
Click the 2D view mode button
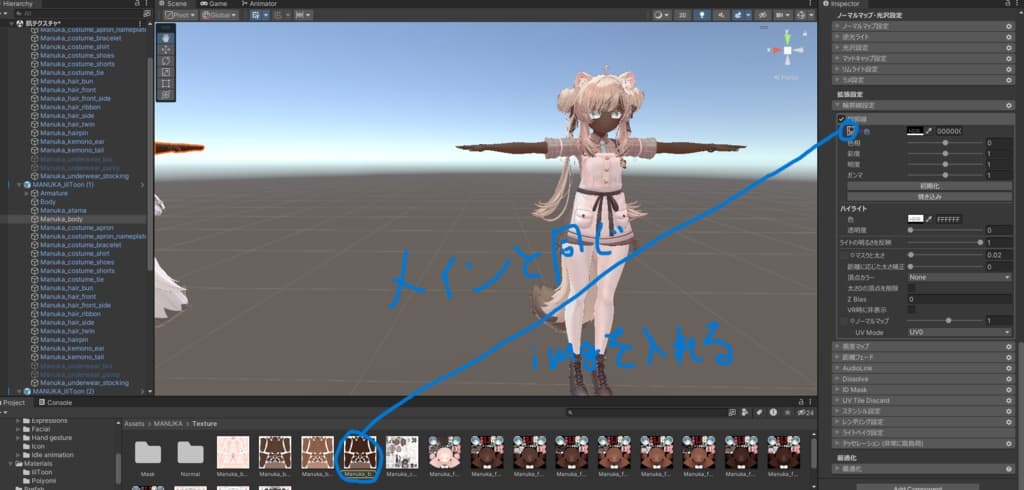click(682, 15)
